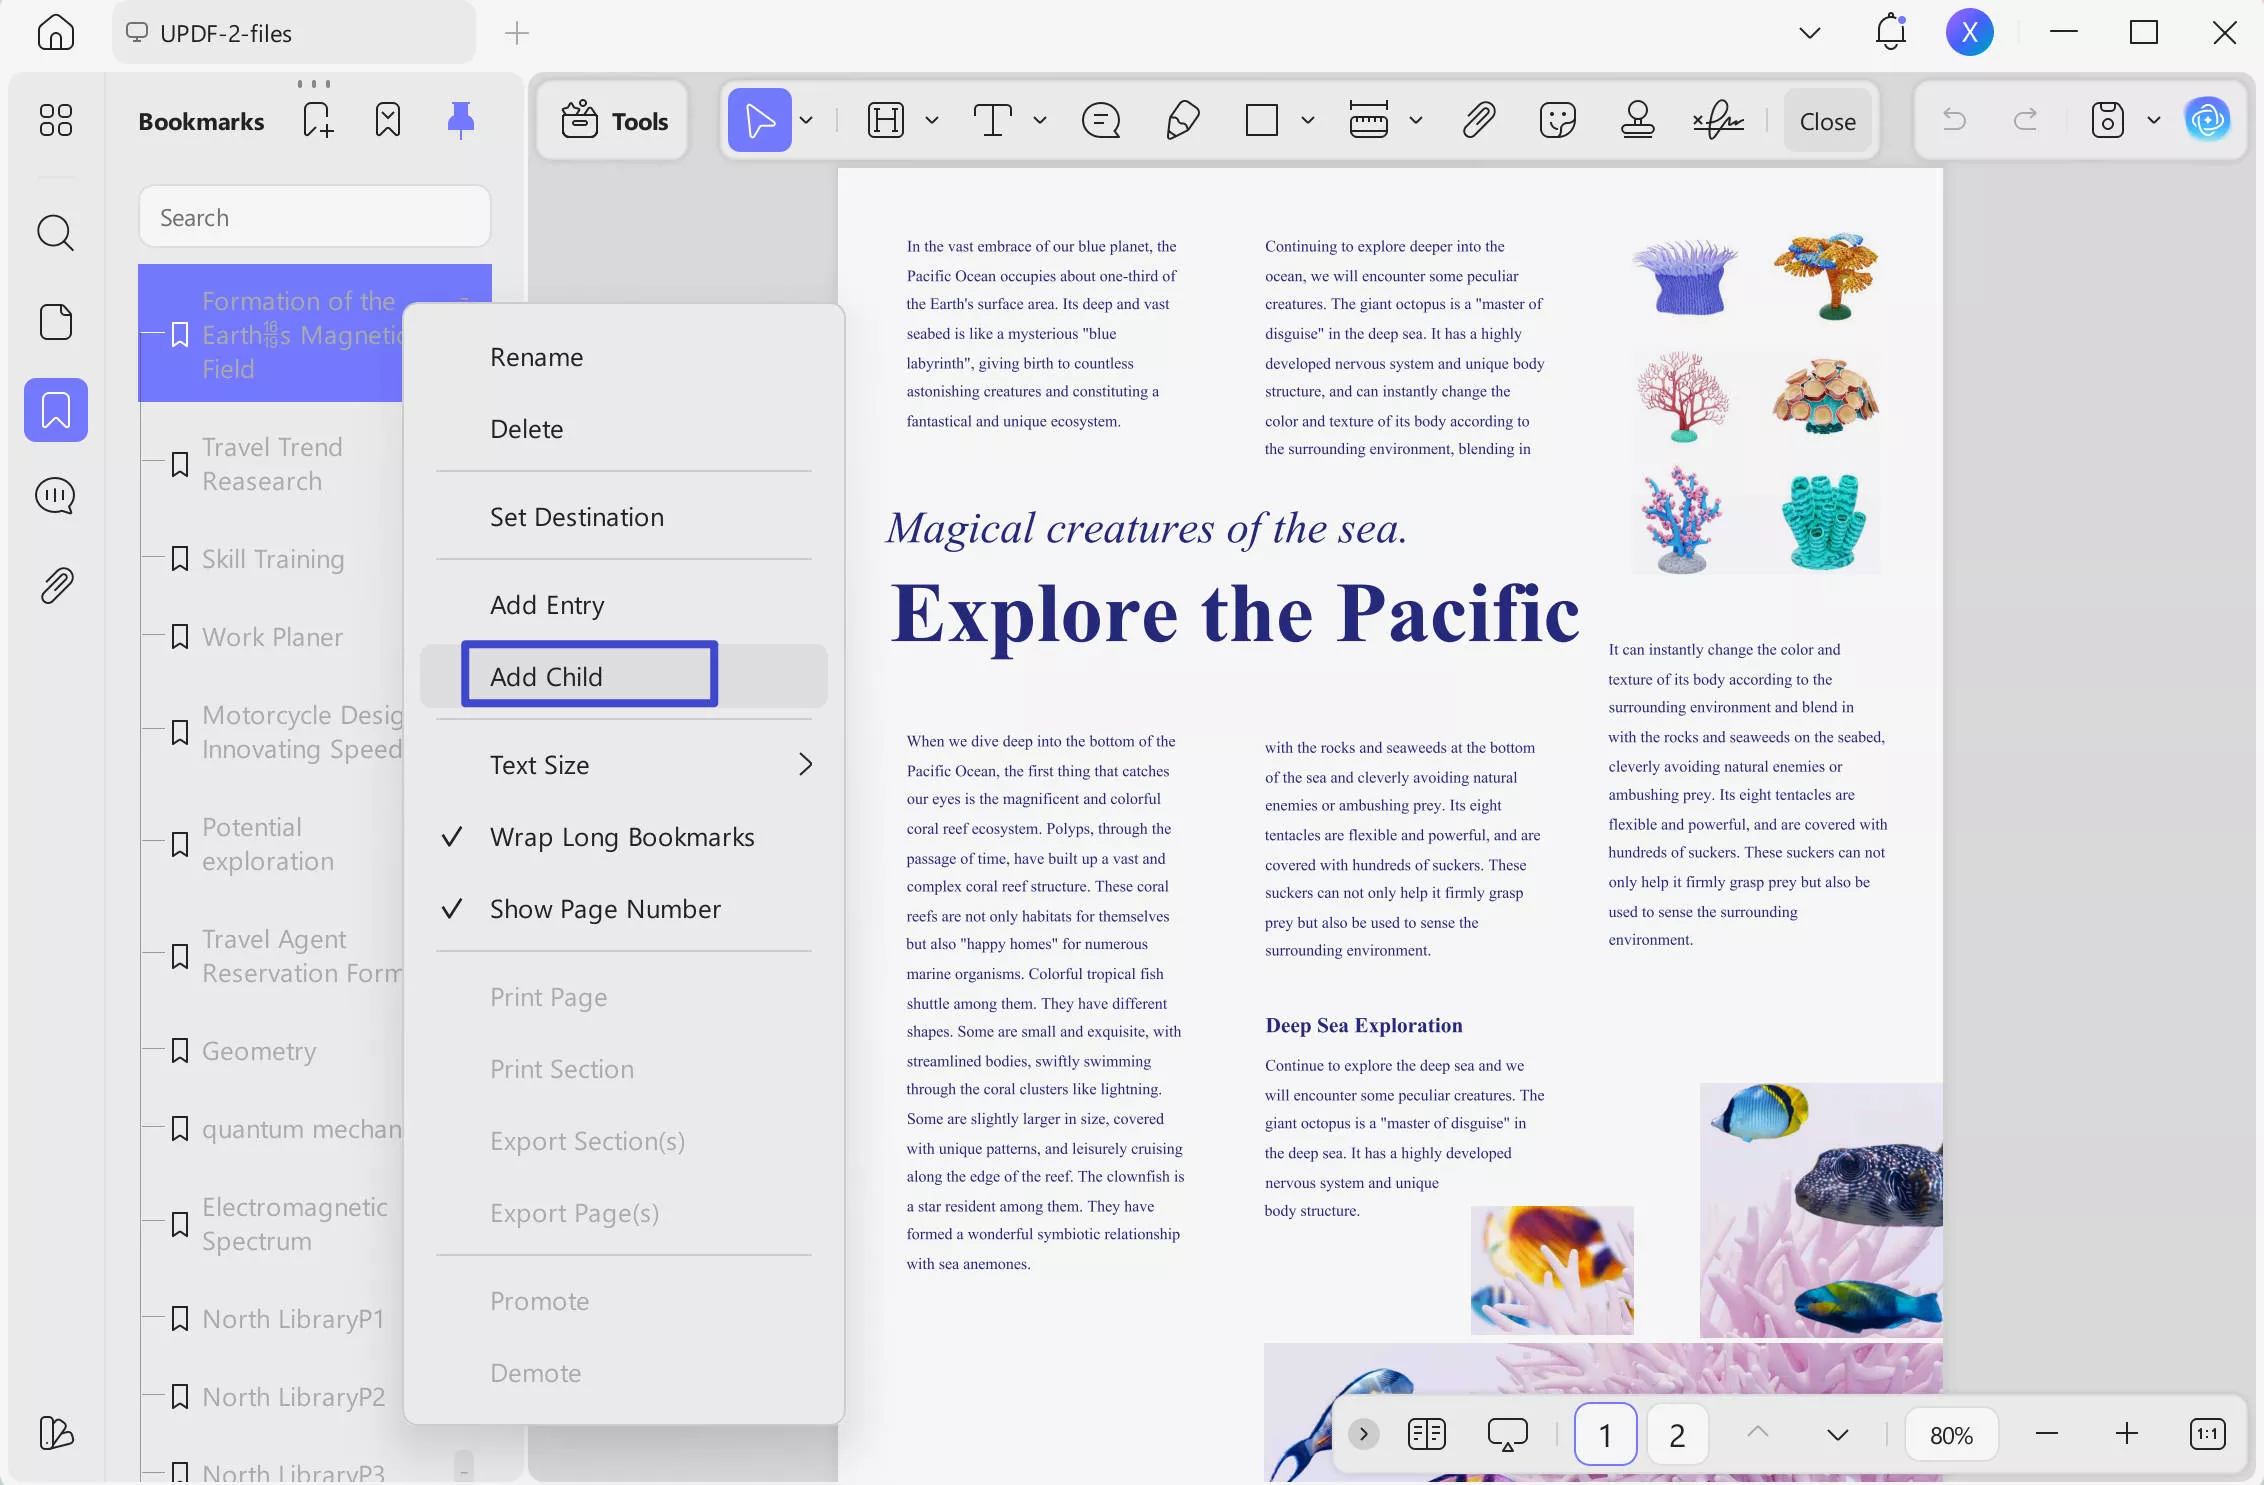
Task: Open the Tools button
Action: [614, 121]
